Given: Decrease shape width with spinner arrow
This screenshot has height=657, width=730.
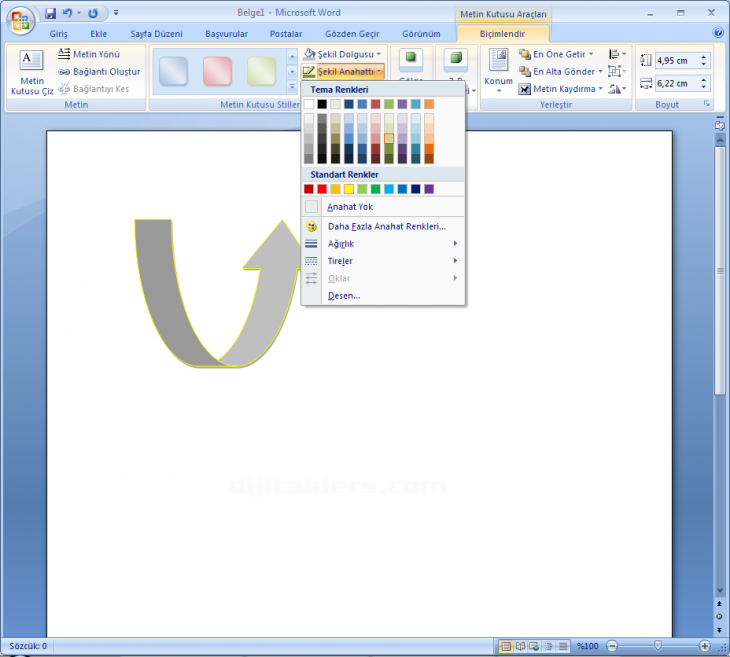Looking at the screenshot, I should (x=703, y=87).
